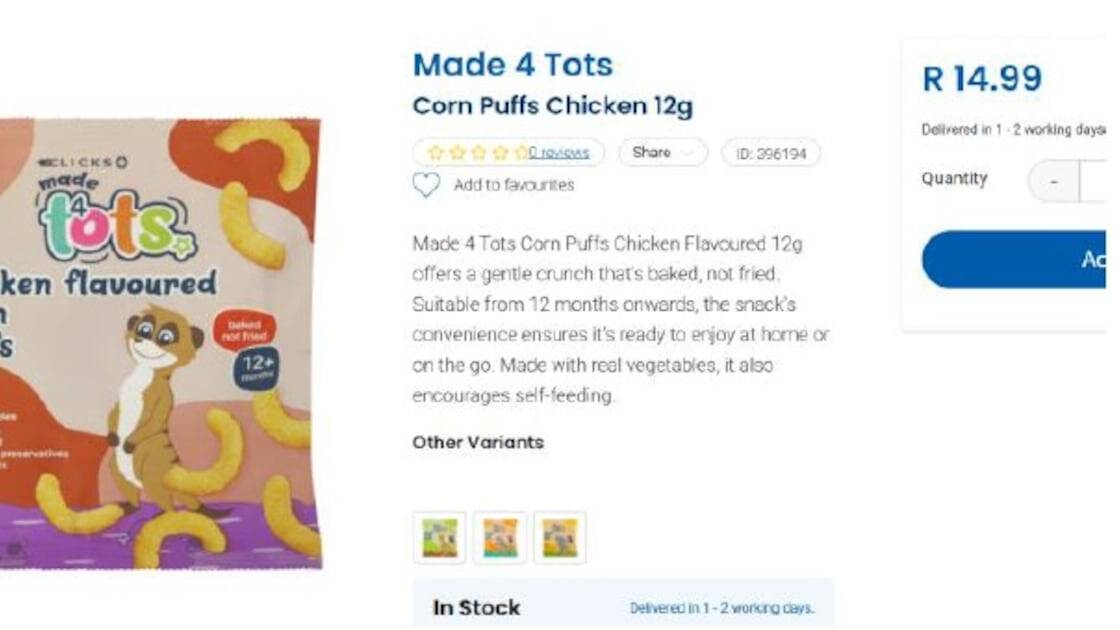
Task: Open the Made 4 Tots brand link
Action: [x=512, y=65]
